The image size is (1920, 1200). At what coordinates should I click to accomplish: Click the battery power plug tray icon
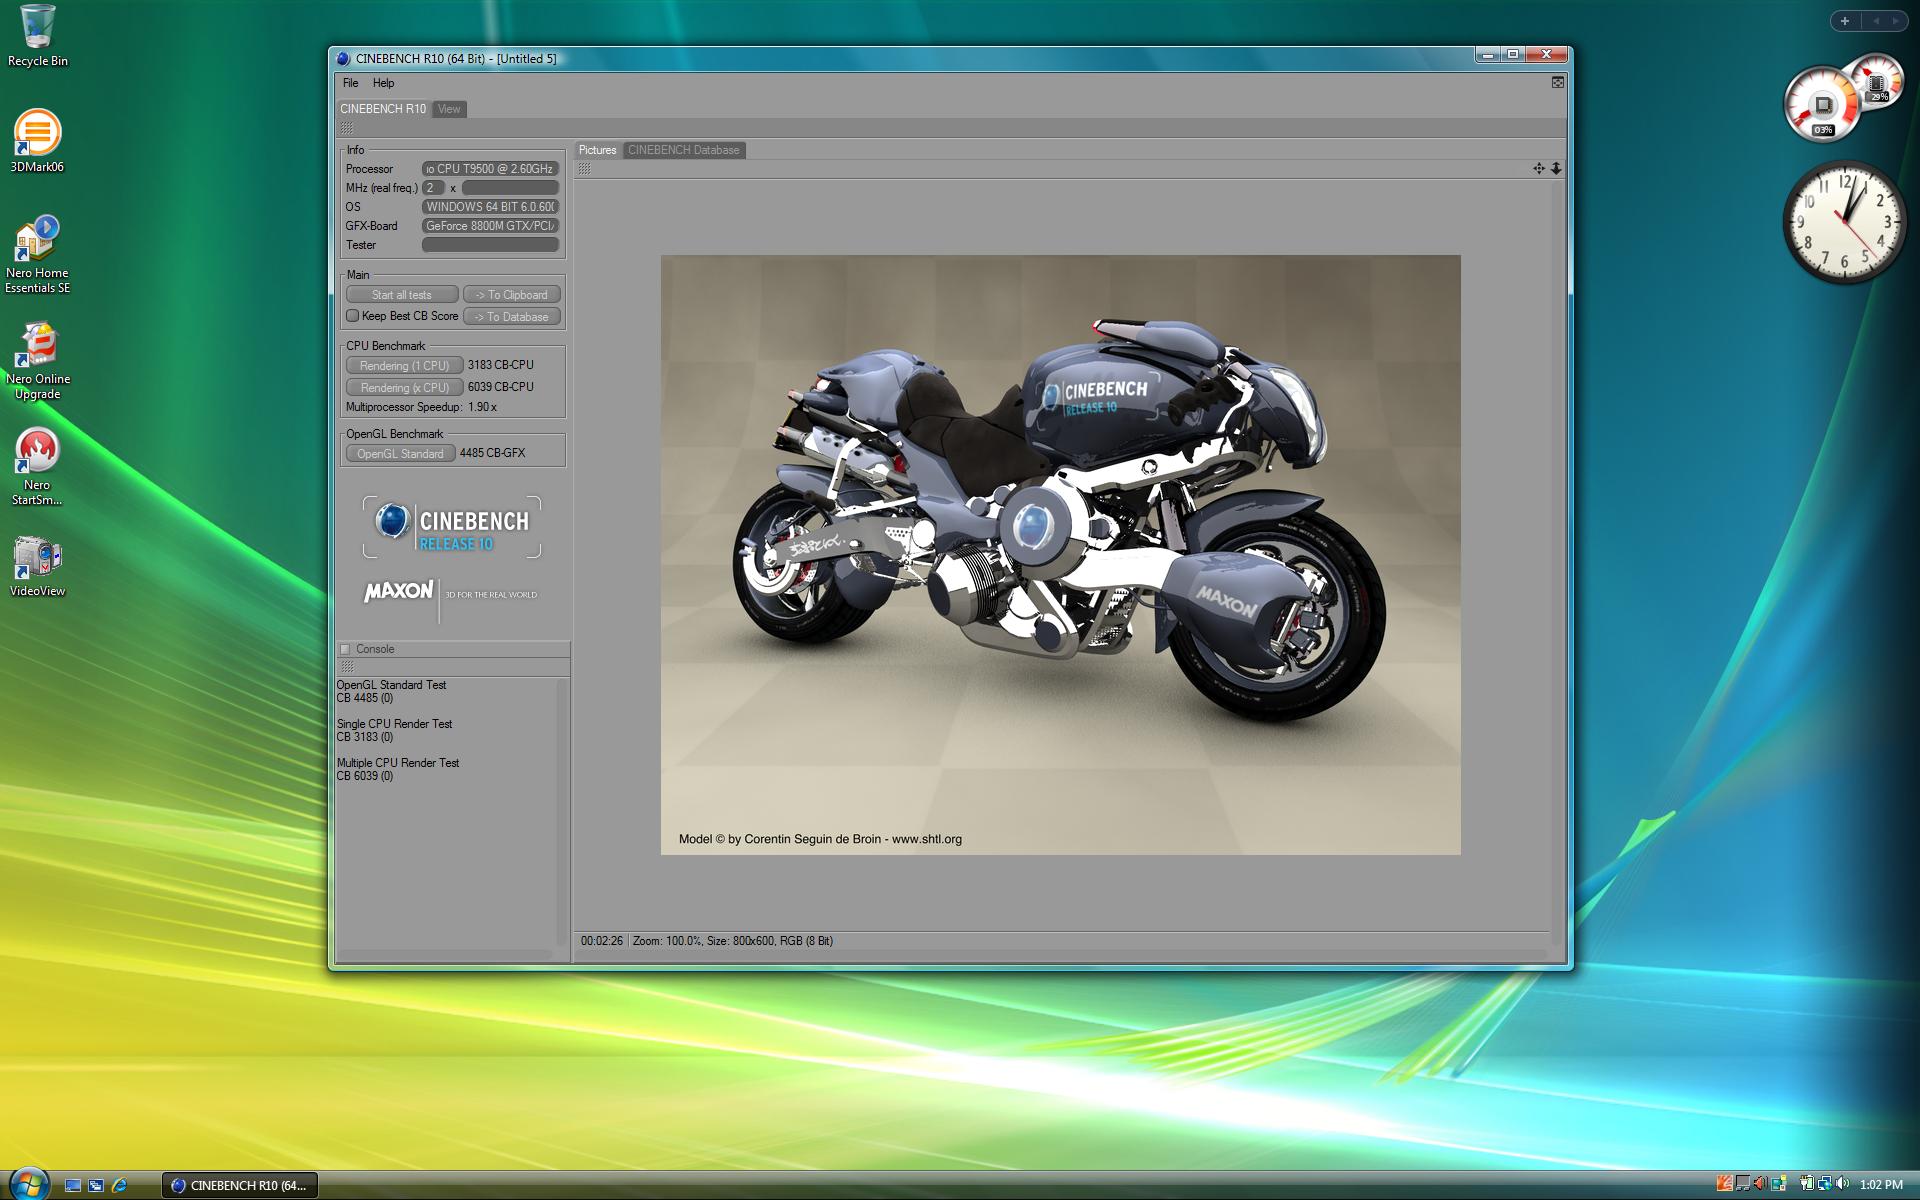(x=1806, y=1184)
